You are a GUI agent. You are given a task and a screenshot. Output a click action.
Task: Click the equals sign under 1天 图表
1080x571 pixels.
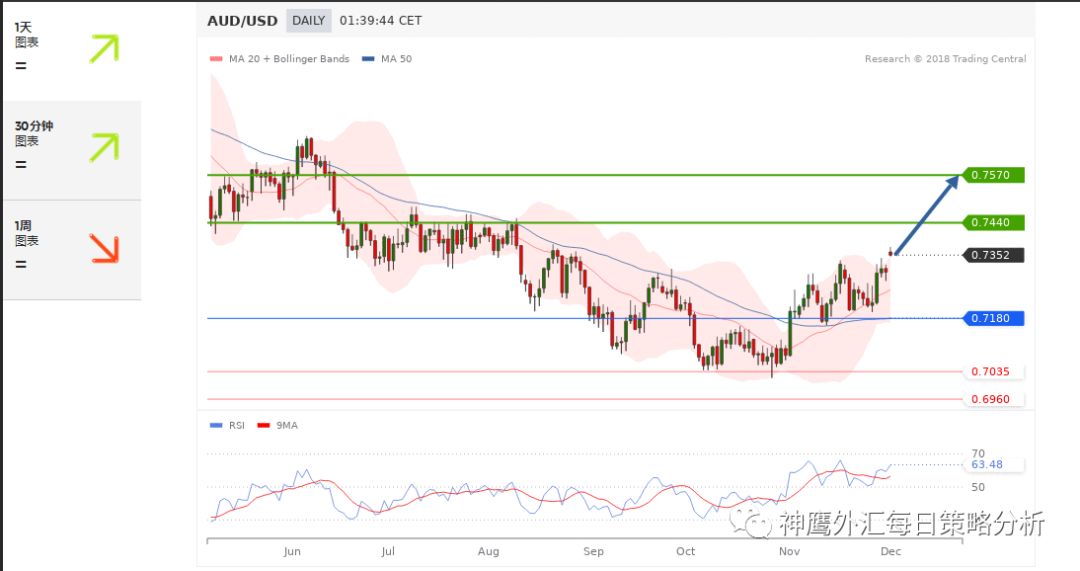coord(20,66)
